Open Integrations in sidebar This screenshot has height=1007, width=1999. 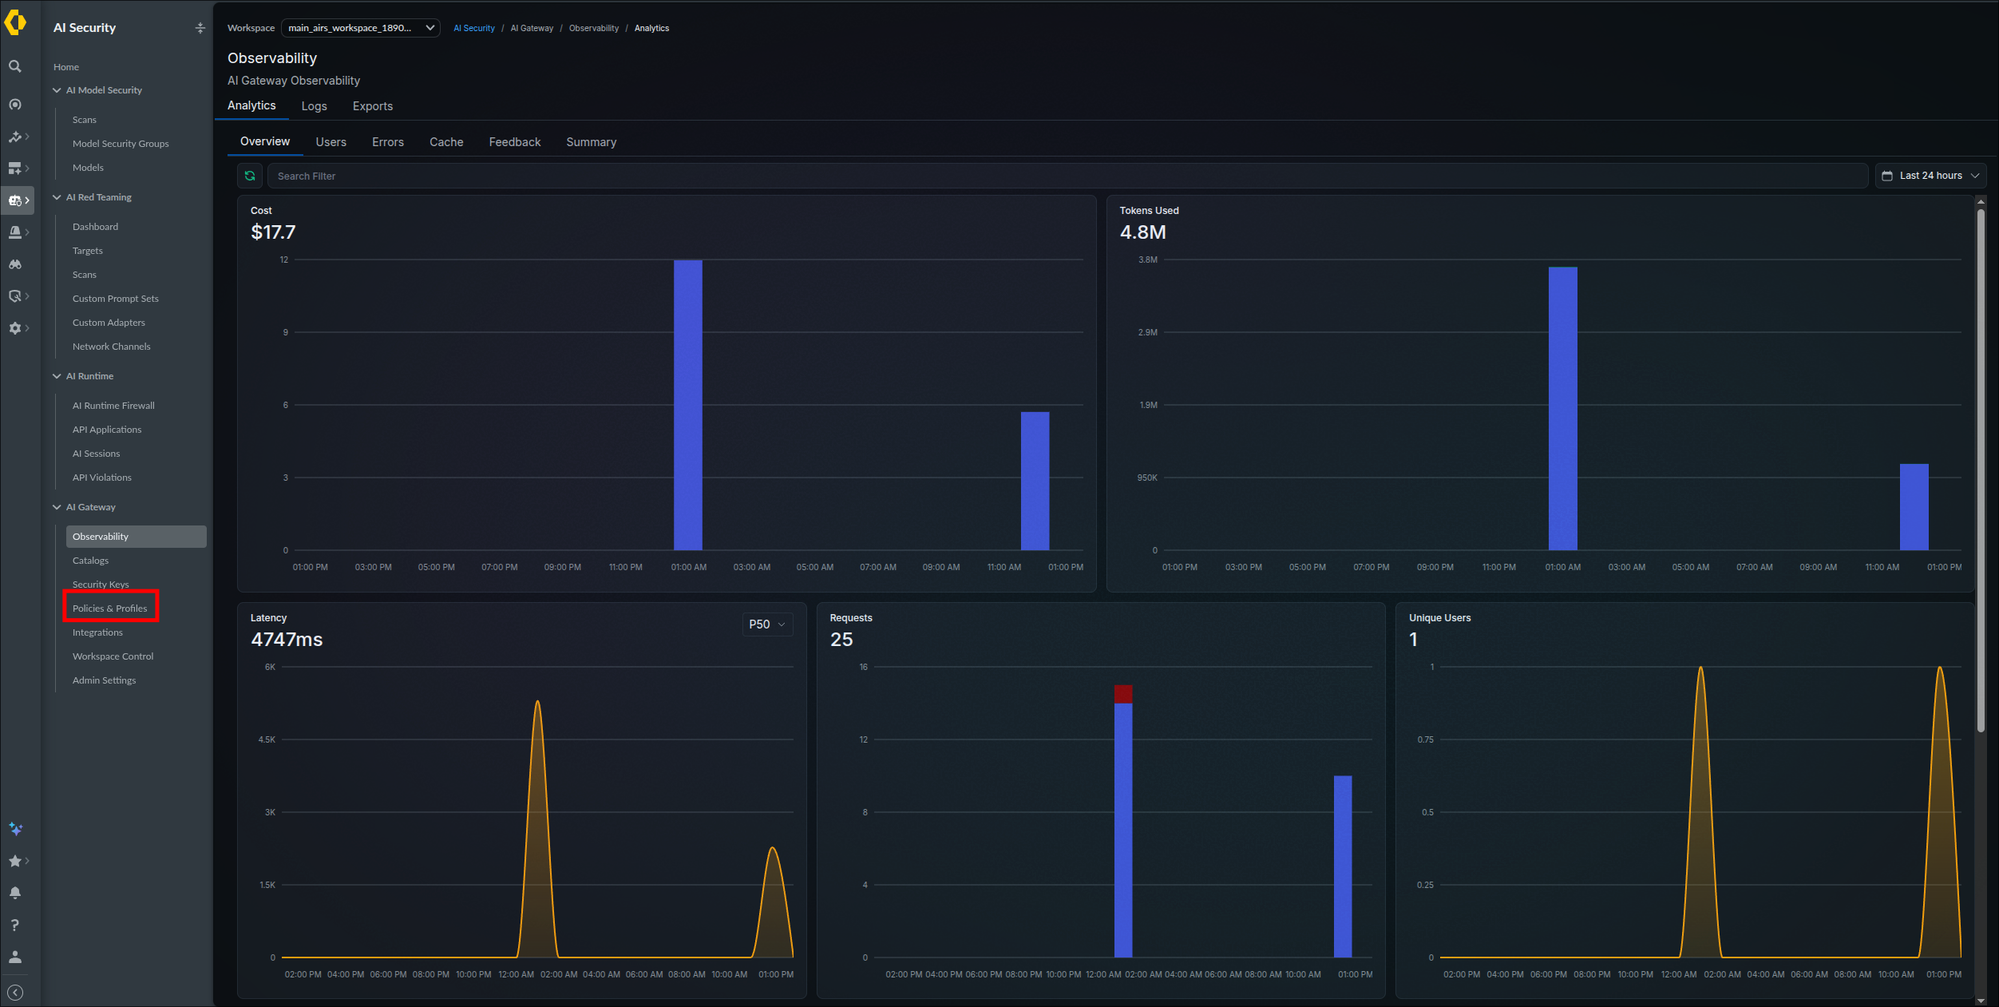[97, 633]
